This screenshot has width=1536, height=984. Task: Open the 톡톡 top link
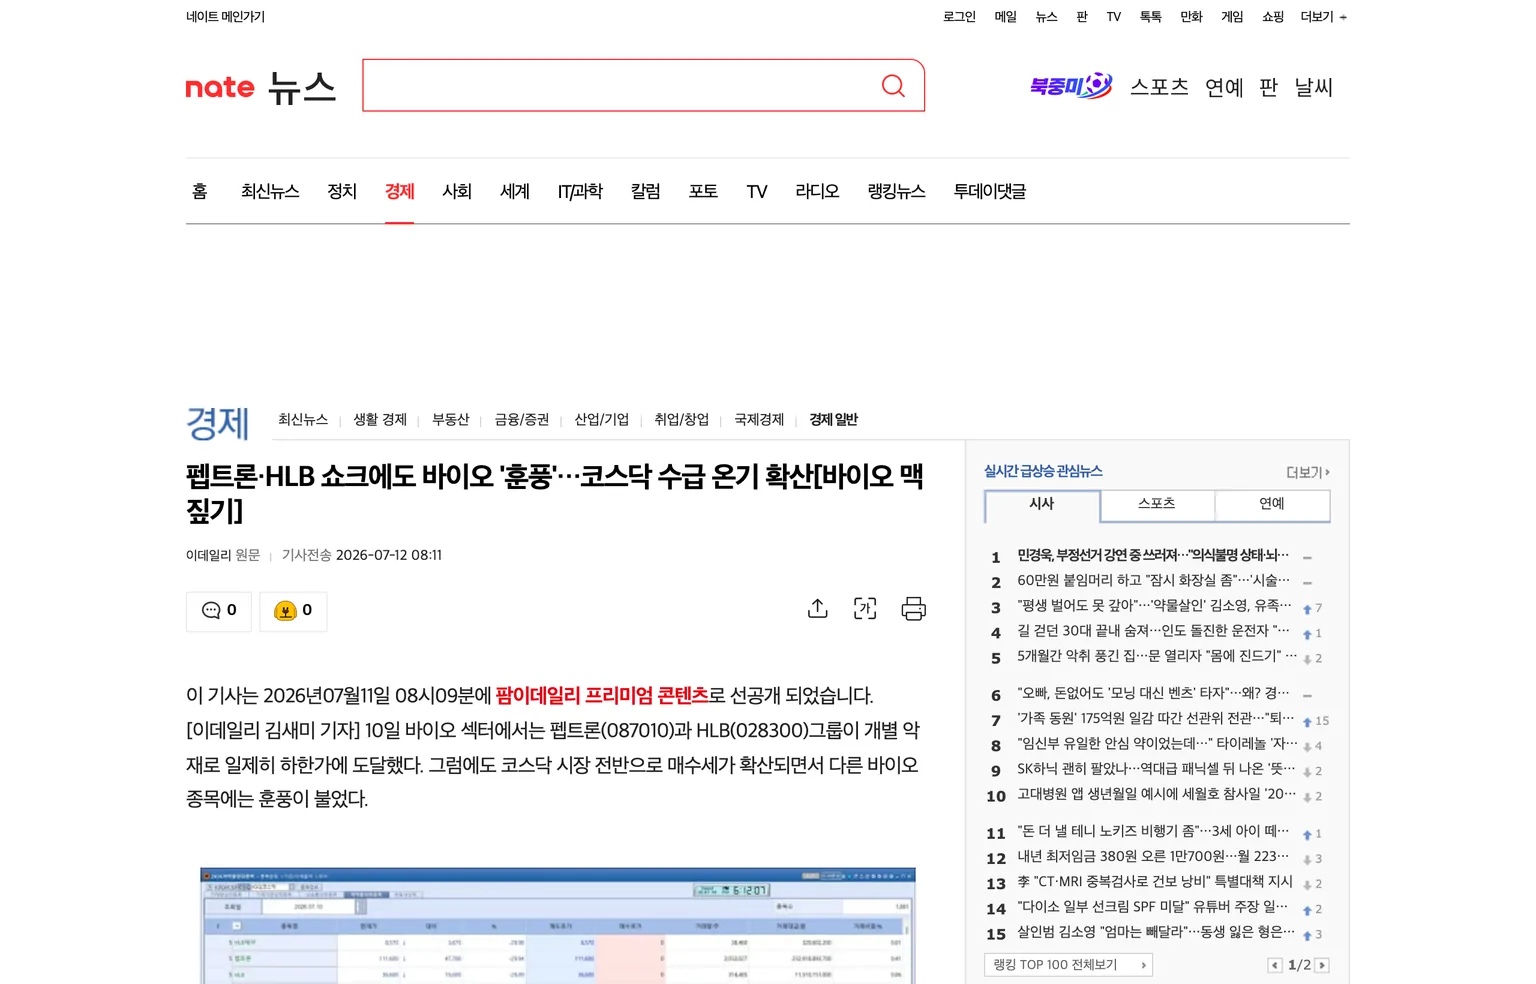point(1151,17)
